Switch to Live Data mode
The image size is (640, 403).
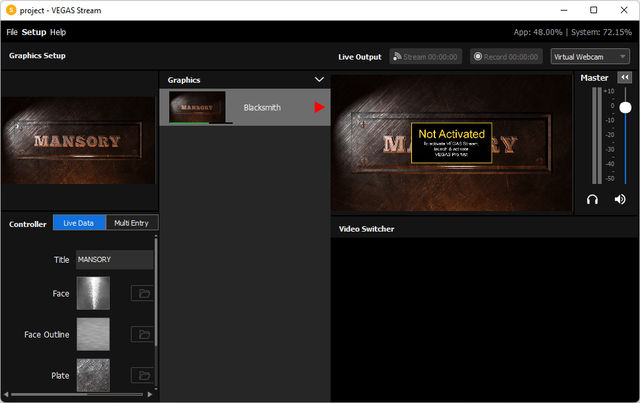click(79, 223)
